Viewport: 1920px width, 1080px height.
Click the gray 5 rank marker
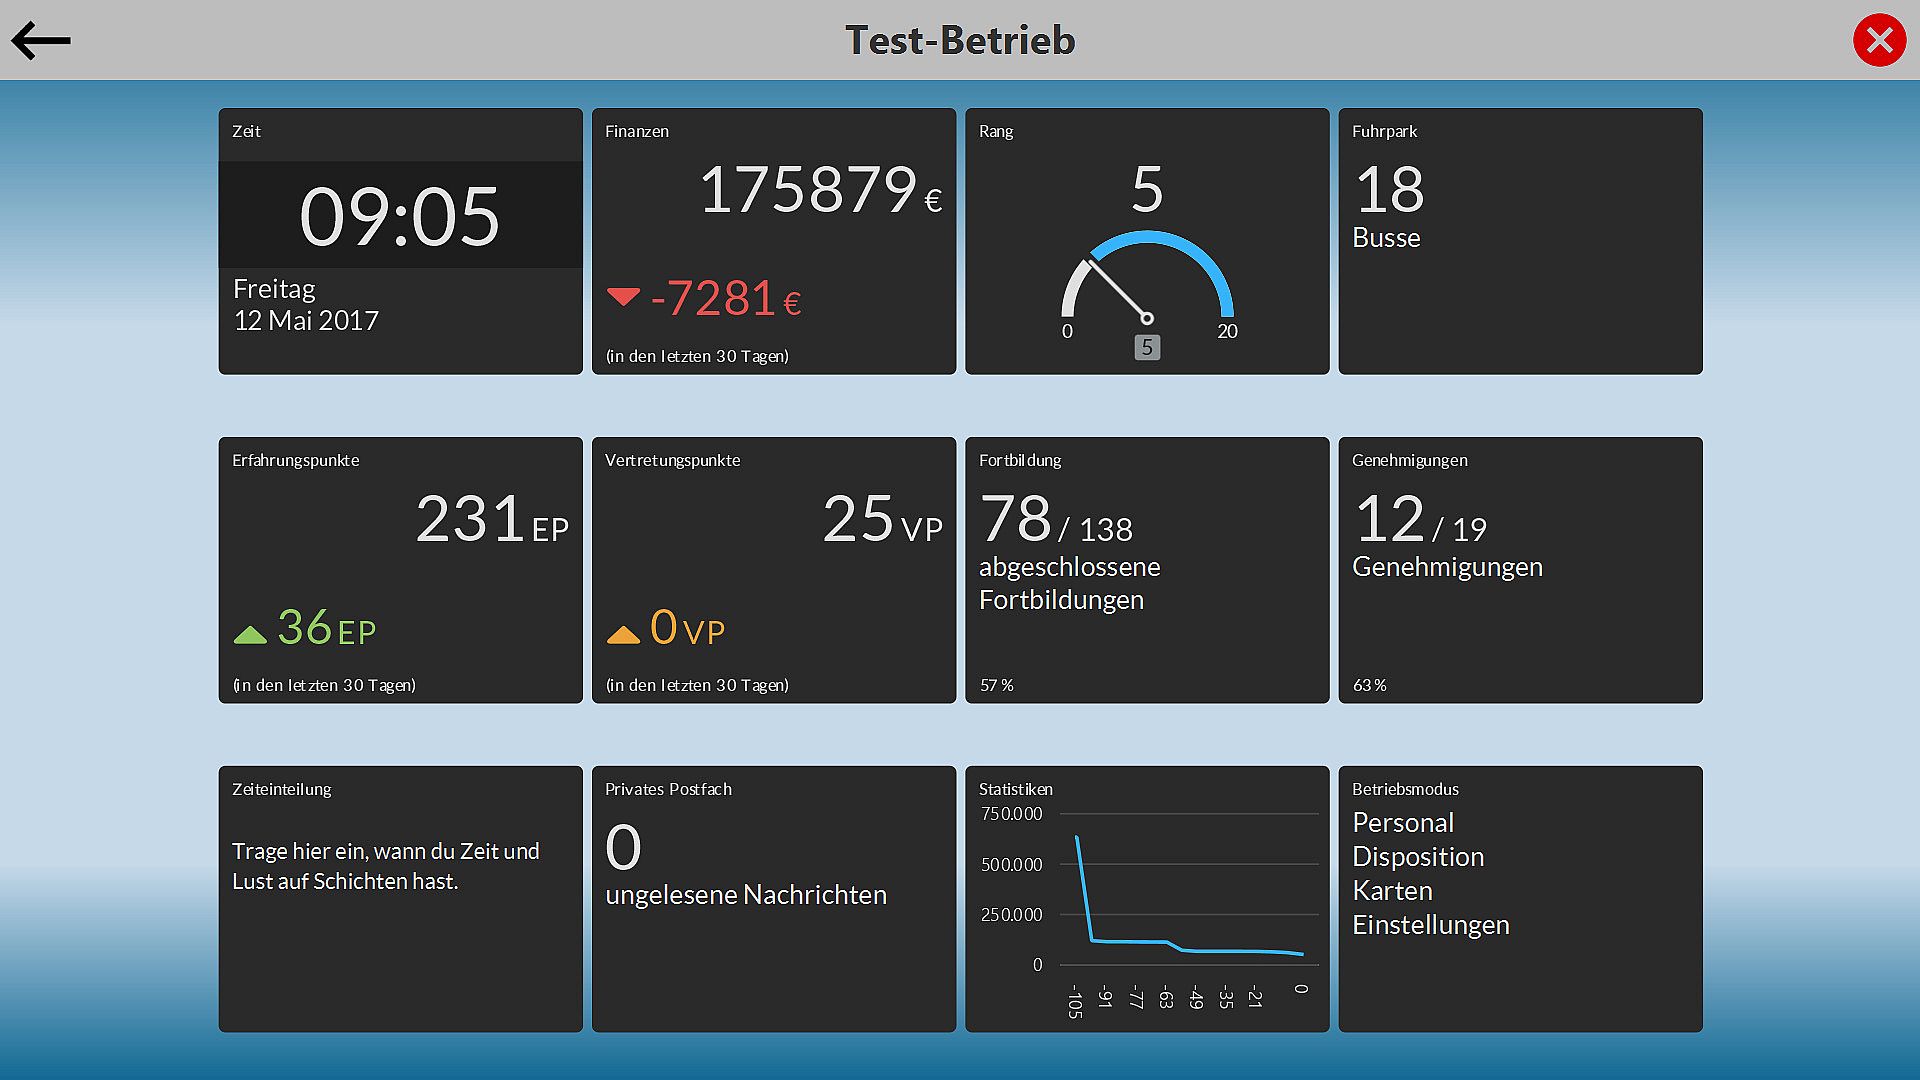pyautogui.click(x=1147, y=348)
